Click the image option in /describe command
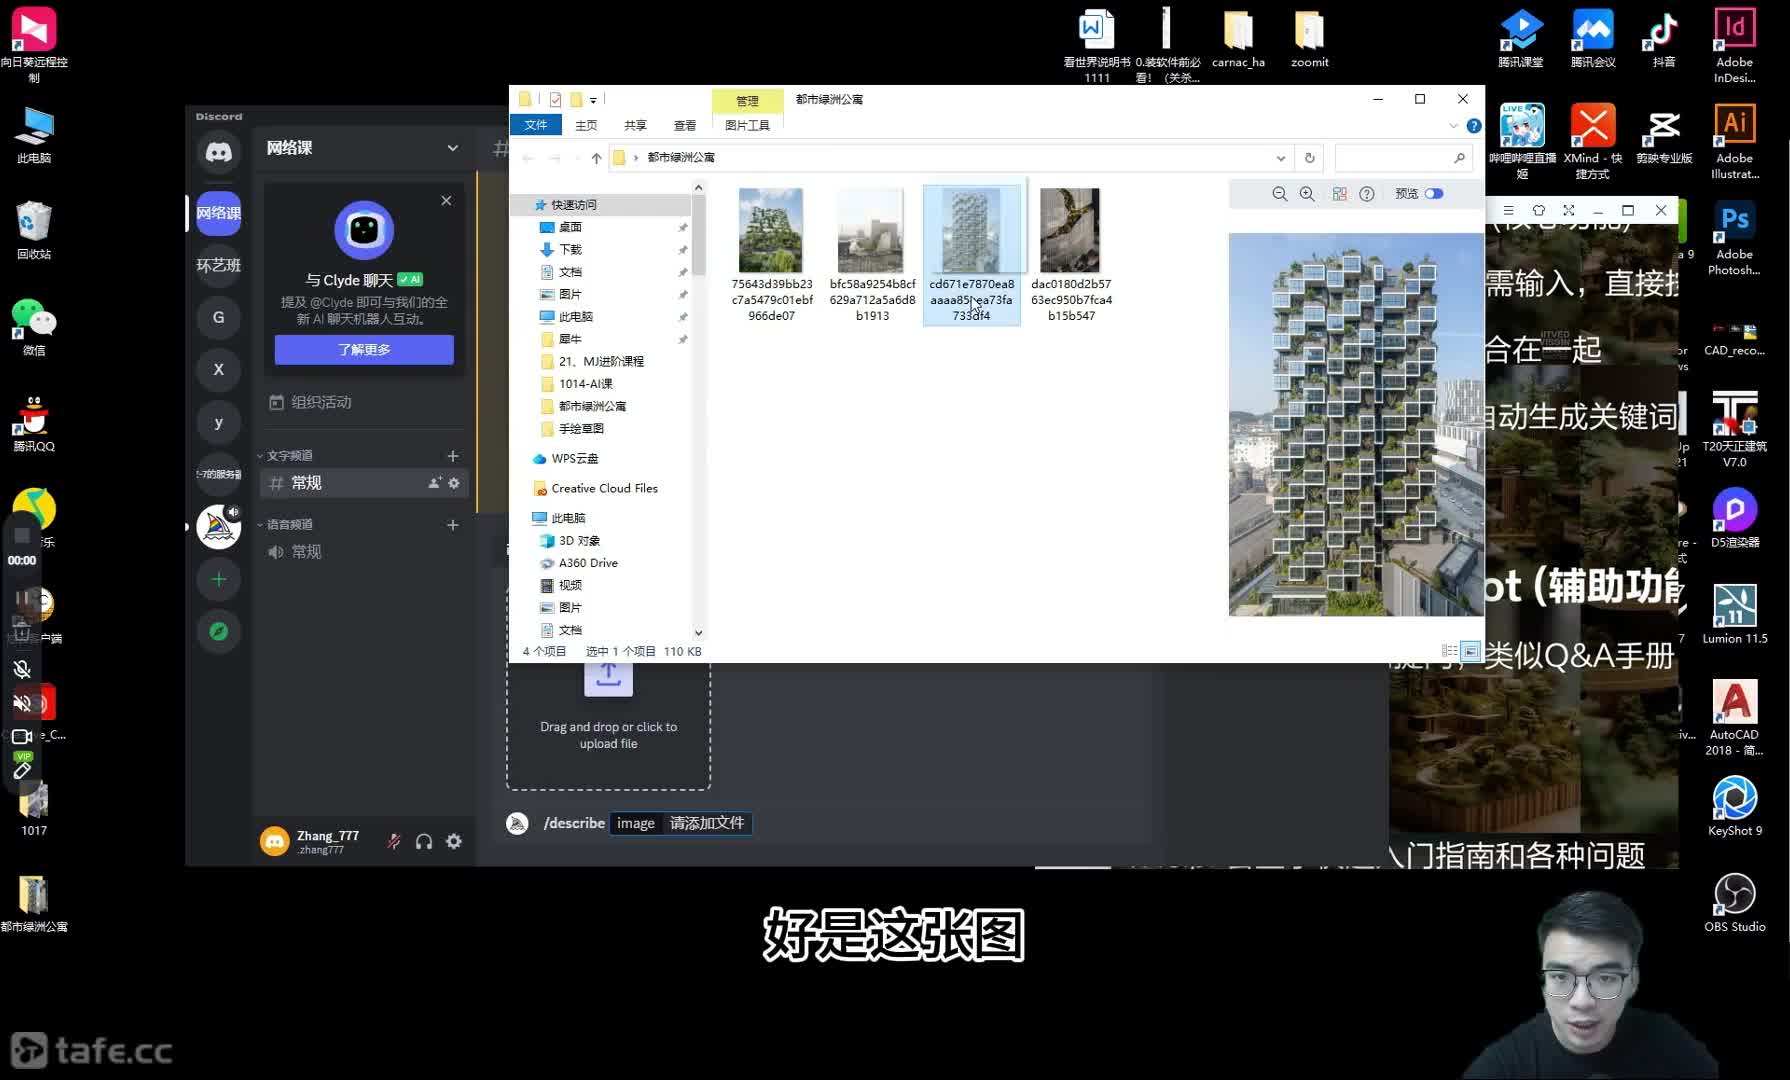This screenshot has width=1790, height=1080. pos(635,823)
